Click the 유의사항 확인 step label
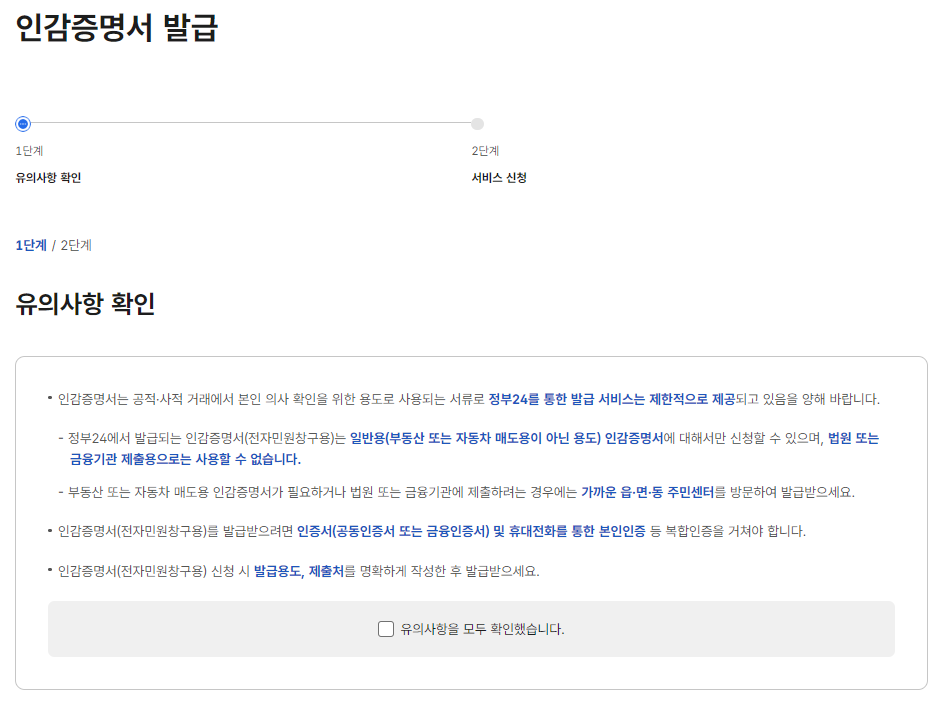This screenshot has width=940, height=704. coord(48,176)
